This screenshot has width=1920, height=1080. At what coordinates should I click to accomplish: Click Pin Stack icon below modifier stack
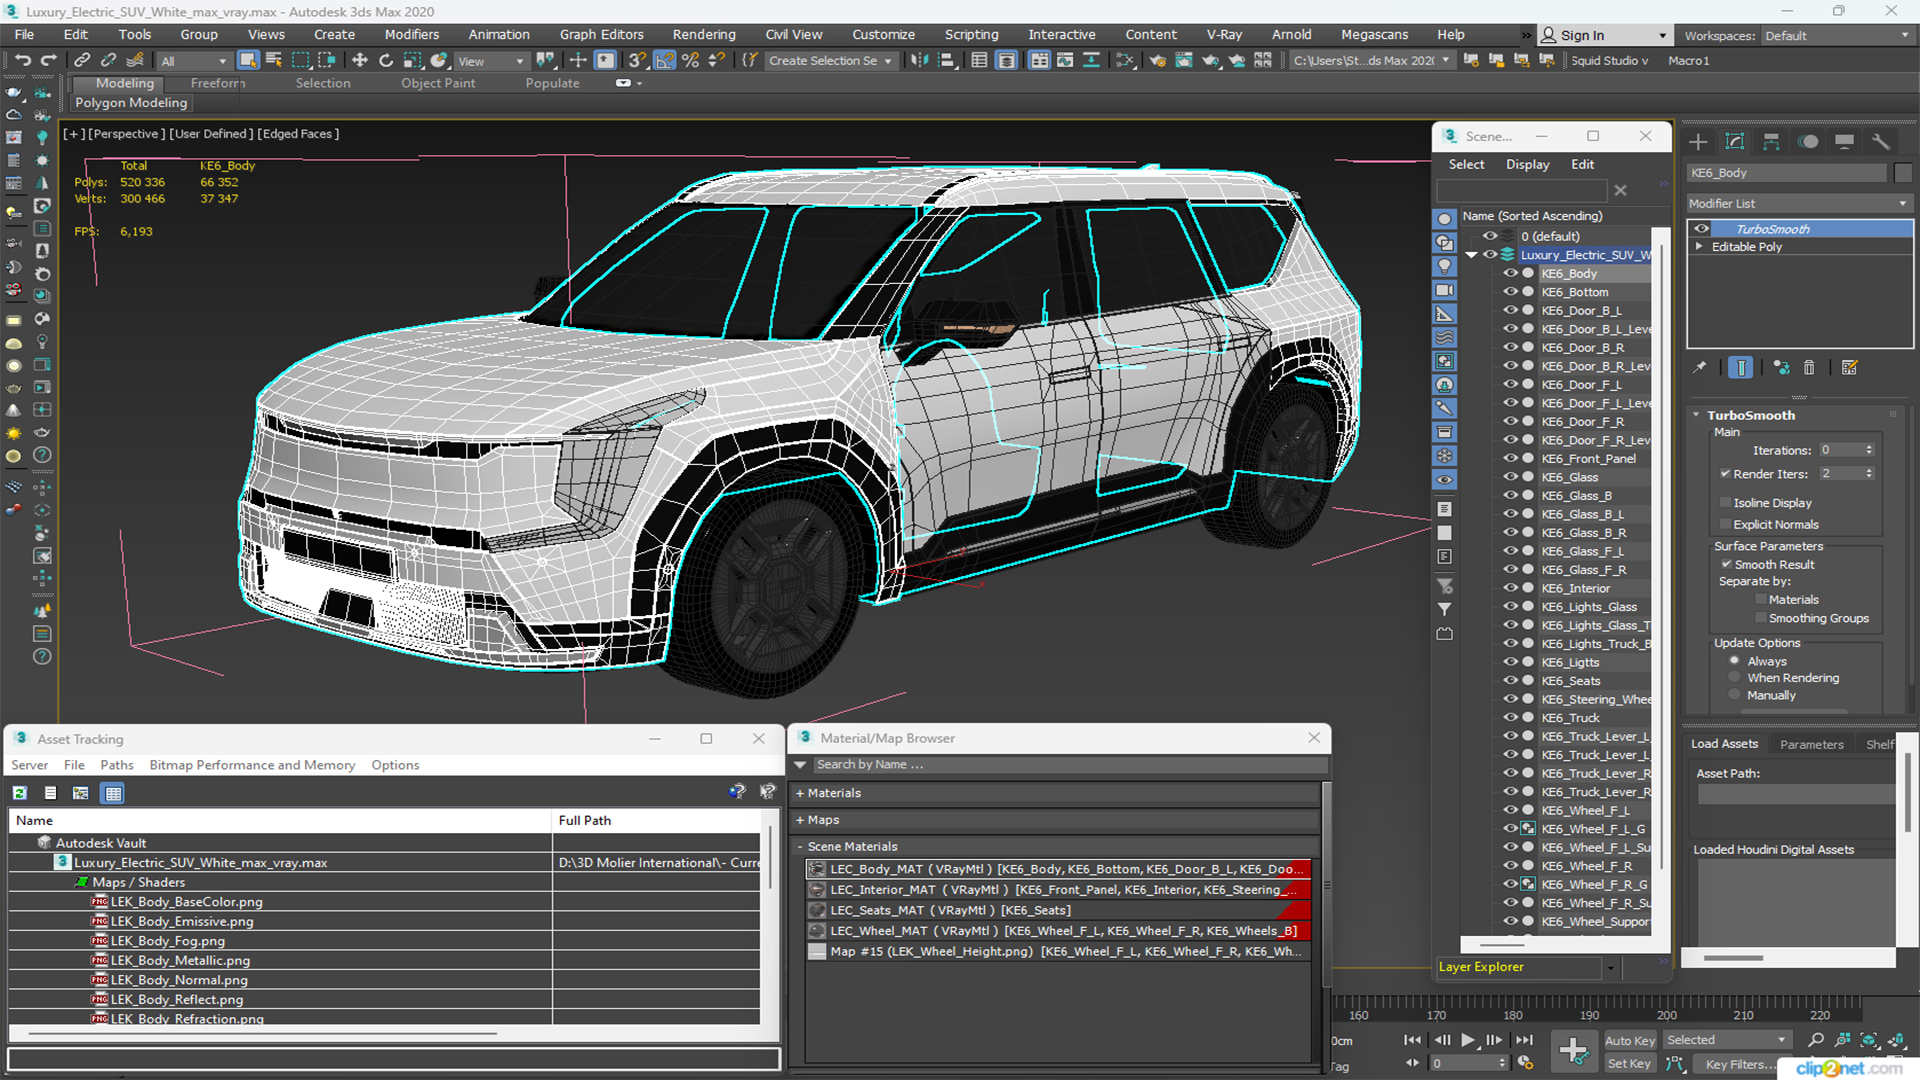1700,368
